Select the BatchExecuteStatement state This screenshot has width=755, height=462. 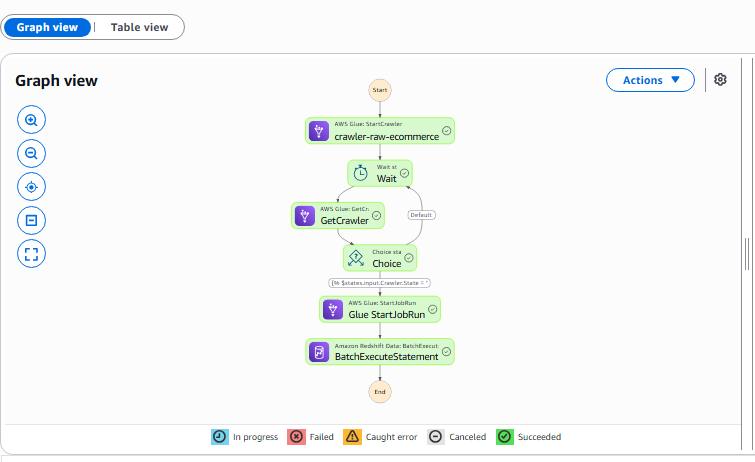[380, 352]
